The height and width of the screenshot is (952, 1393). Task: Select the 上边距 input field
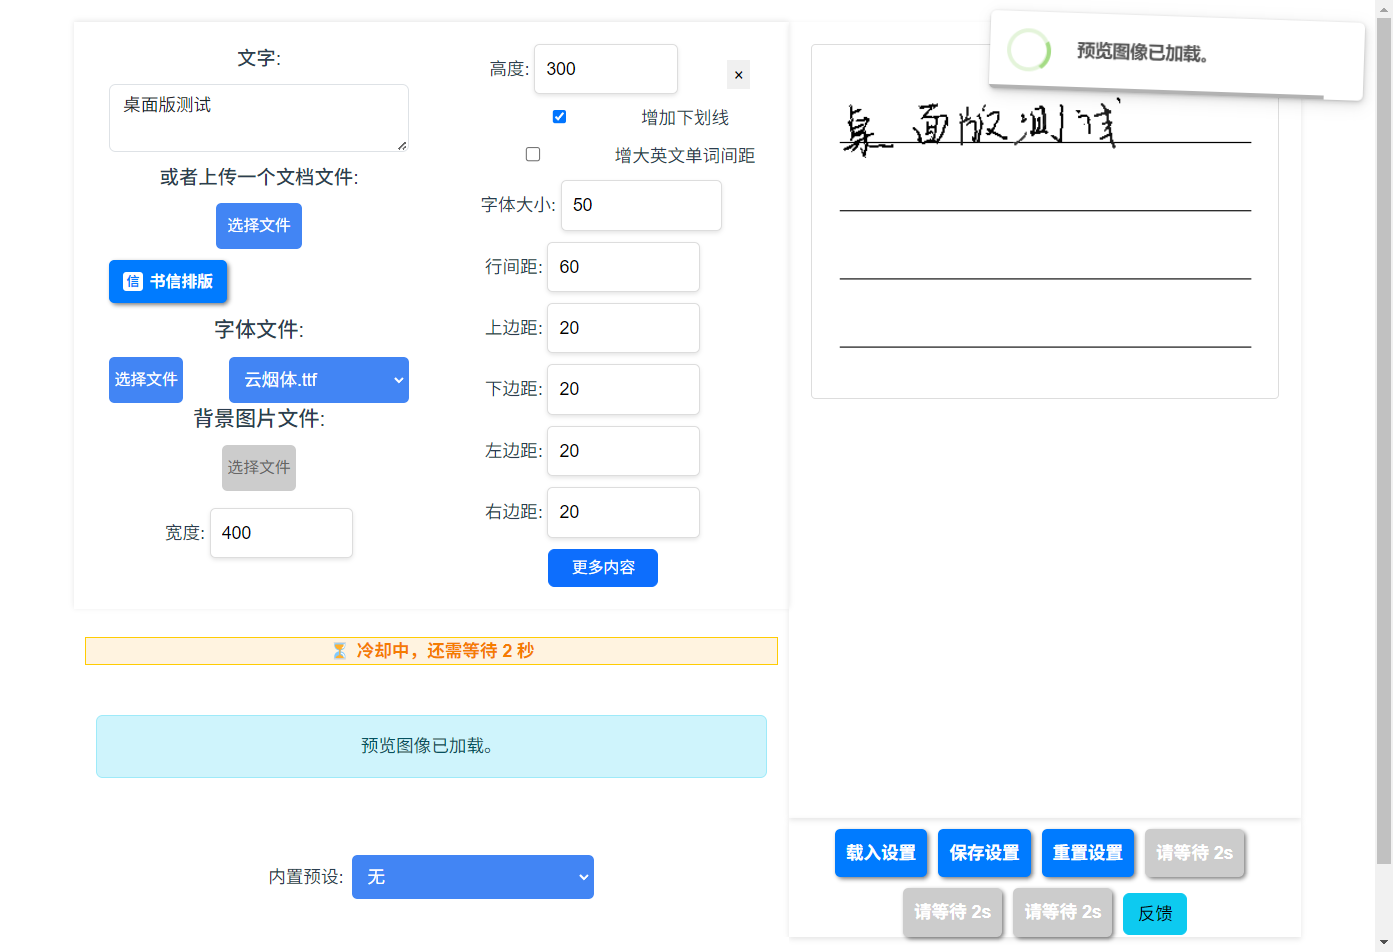click(623, 328)
